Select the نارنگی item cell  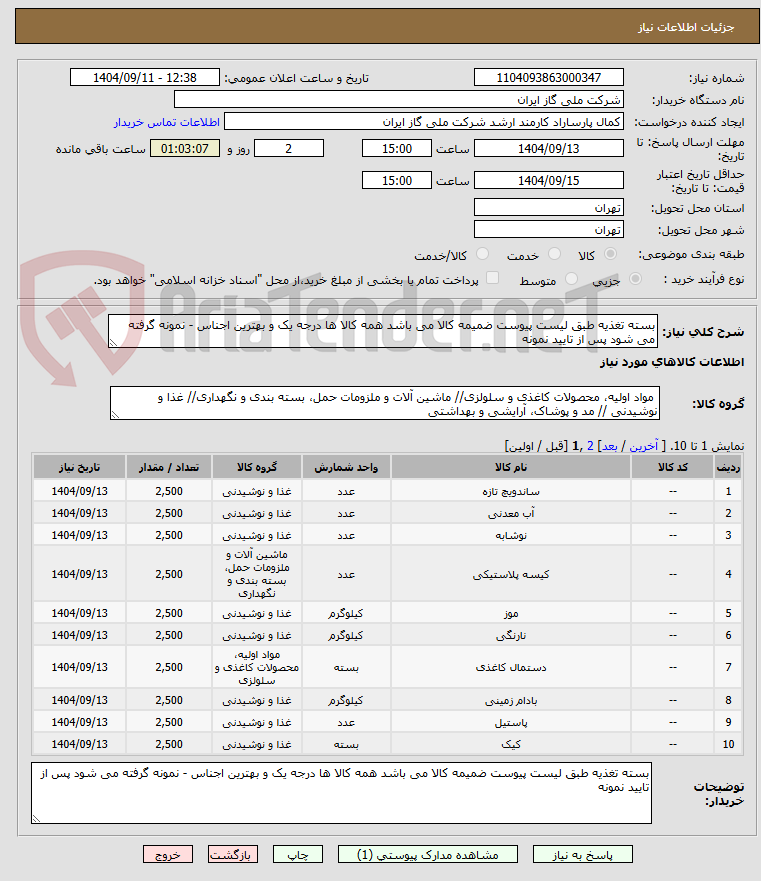pos(511,635)
